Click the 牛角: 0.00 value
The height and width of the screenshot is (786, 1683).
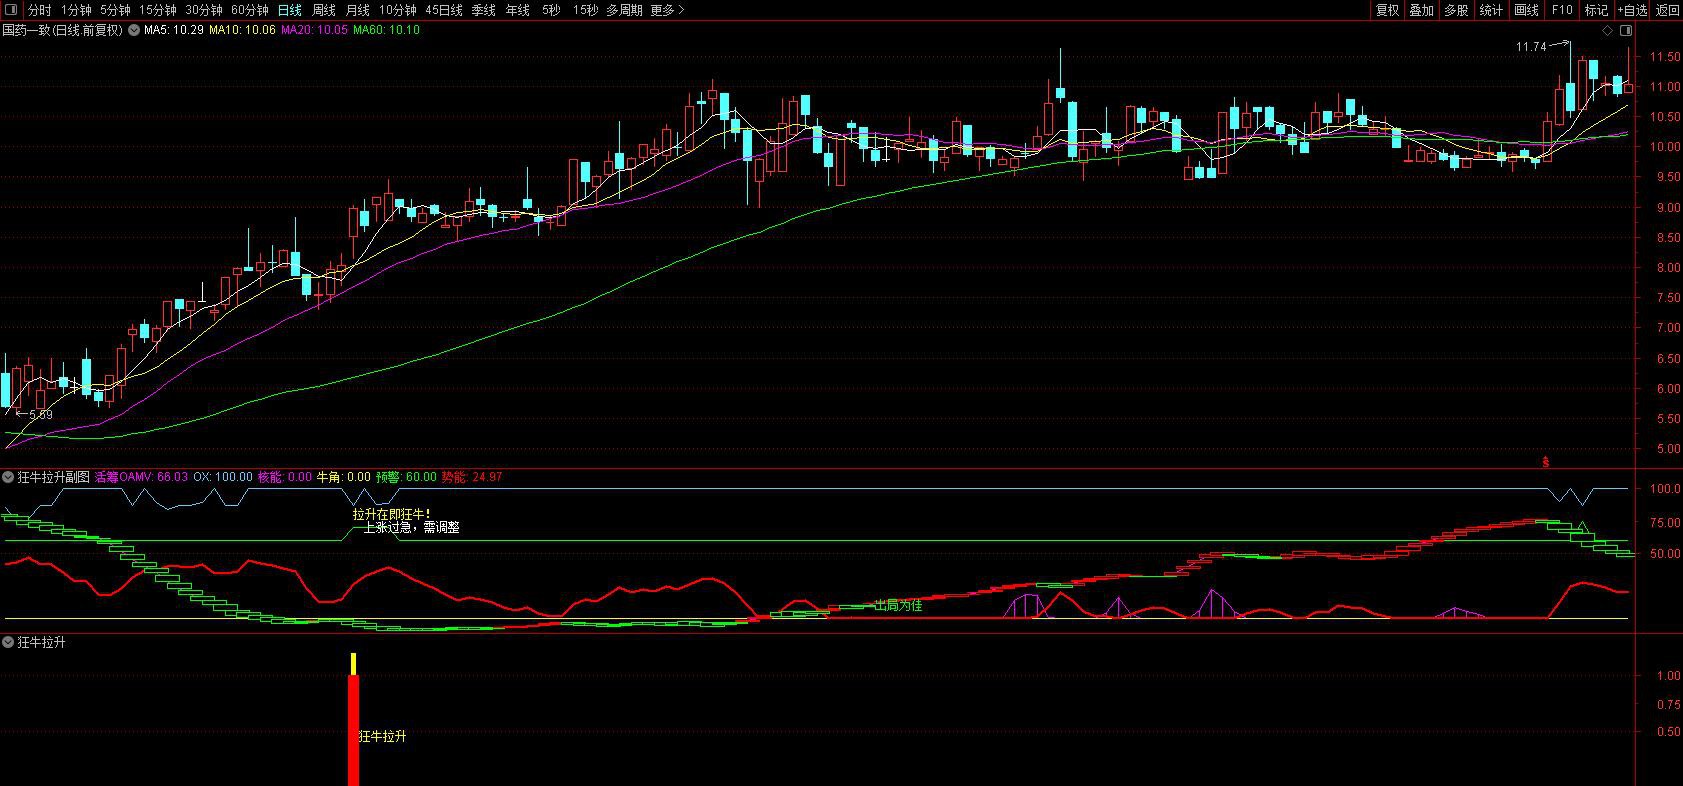(343, 477)
